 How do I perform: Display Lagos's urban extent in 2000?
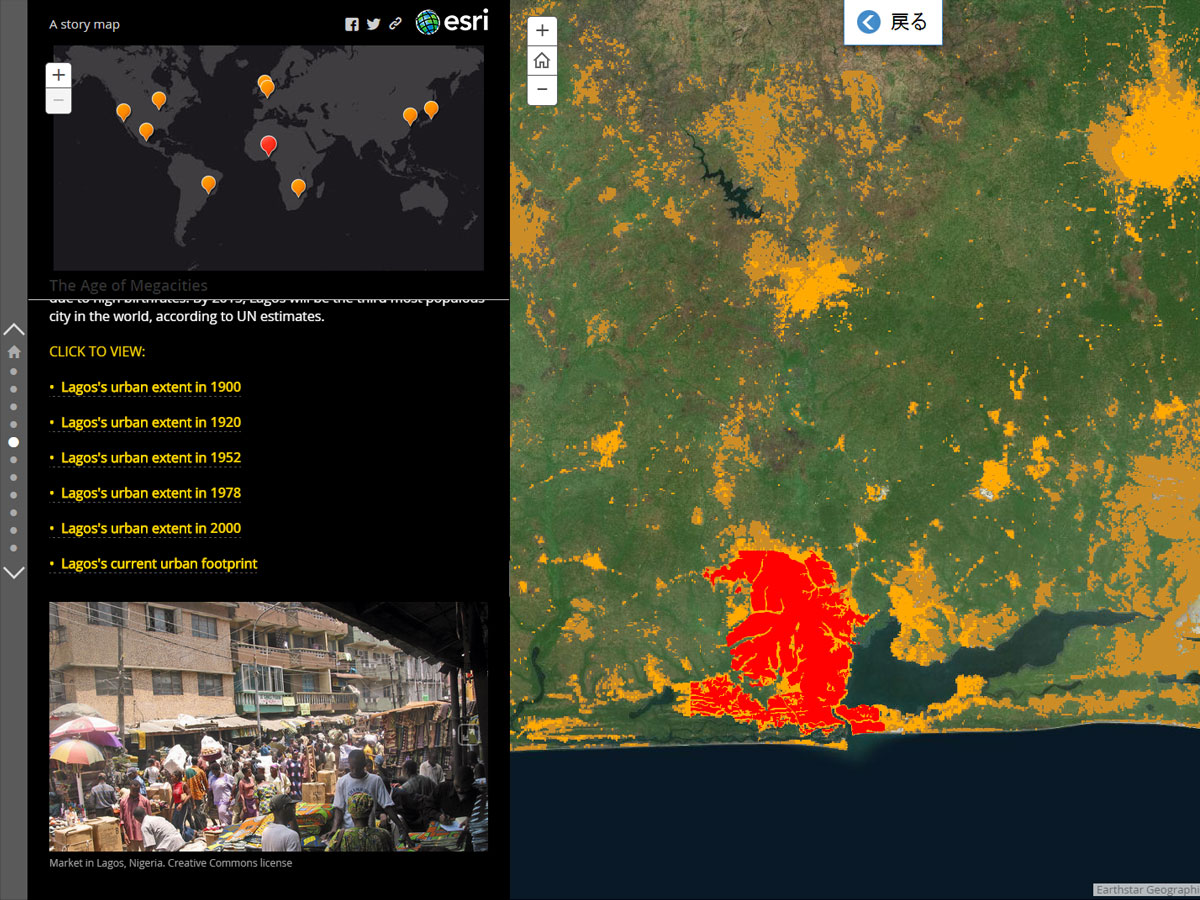pyautogui.click(x=150, y=528)
